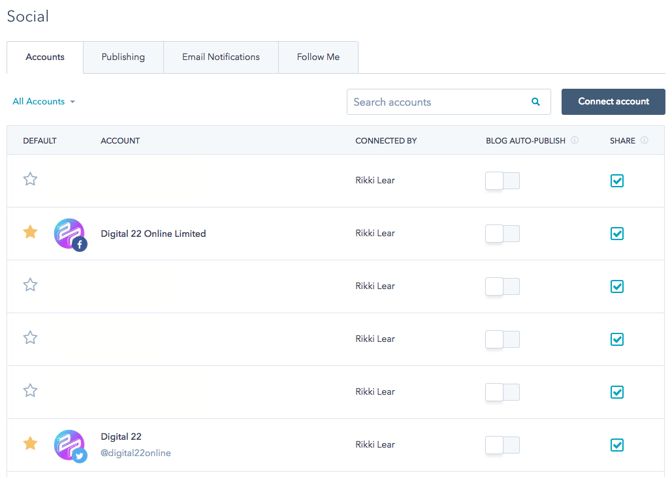The height and width of the screenshot is (477, 670).
Task: Open the All Accounts filter dropdown
Action: pyautogui.click(x=43, y=102)
